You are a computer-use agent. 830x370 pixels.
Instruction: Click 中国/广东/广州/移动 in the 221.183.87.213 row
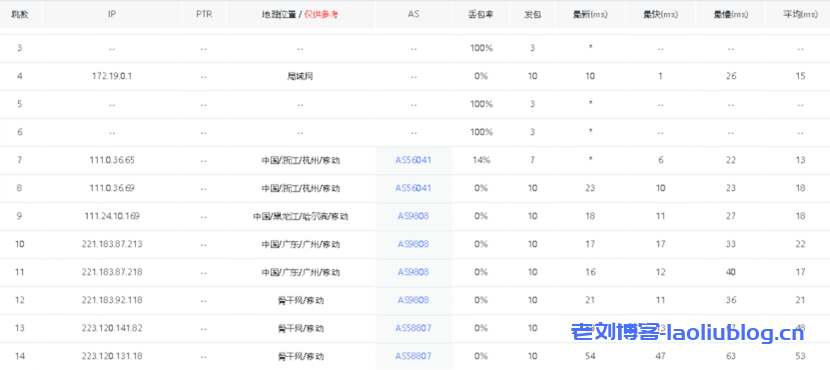point(300,244)
